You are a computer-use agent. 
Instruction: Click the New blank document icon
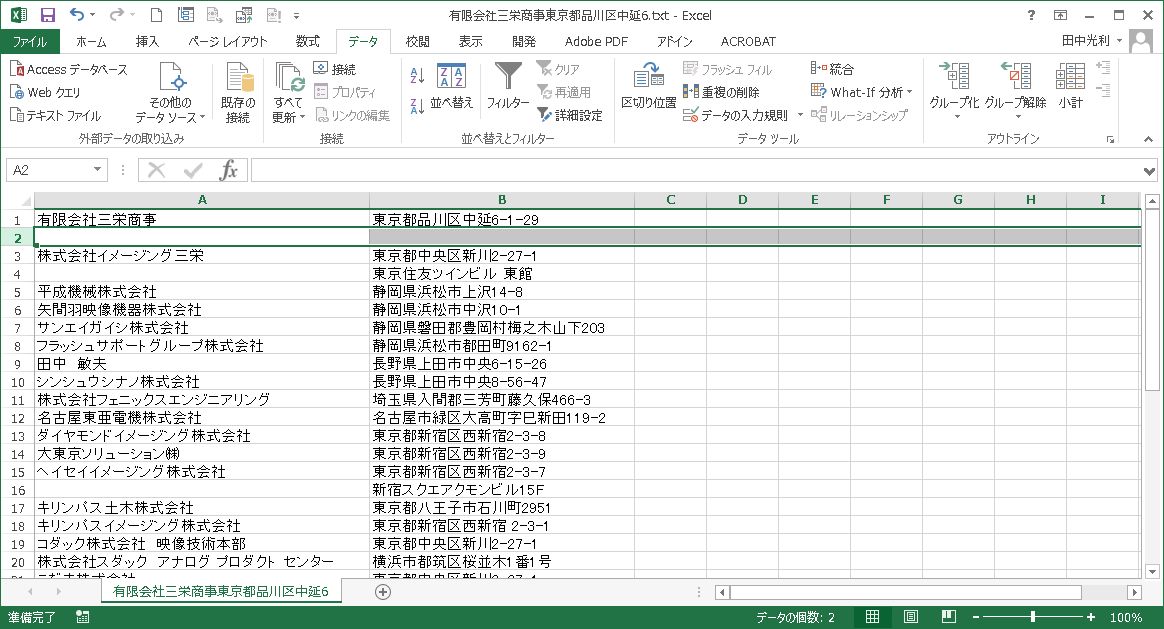coord(156,15)
